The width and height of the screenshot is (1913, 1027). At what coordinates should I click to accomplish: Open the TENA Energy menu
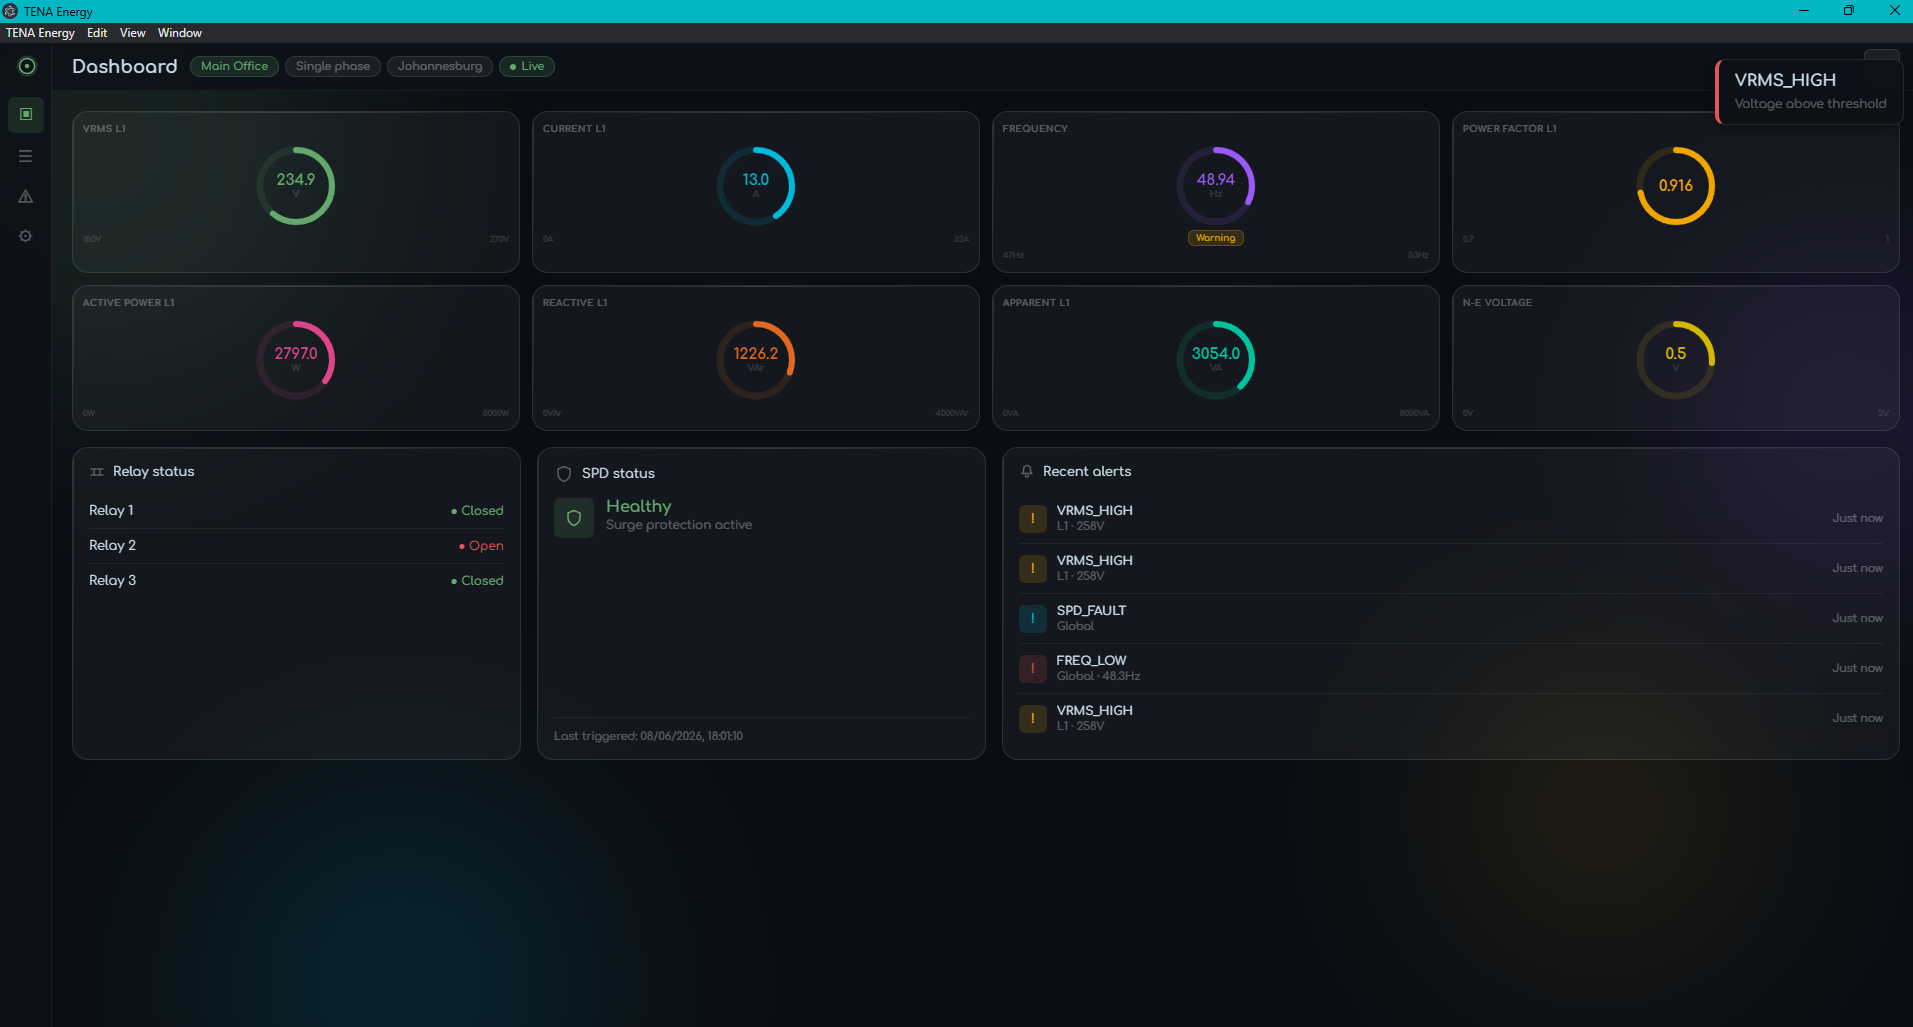[40, 33]
